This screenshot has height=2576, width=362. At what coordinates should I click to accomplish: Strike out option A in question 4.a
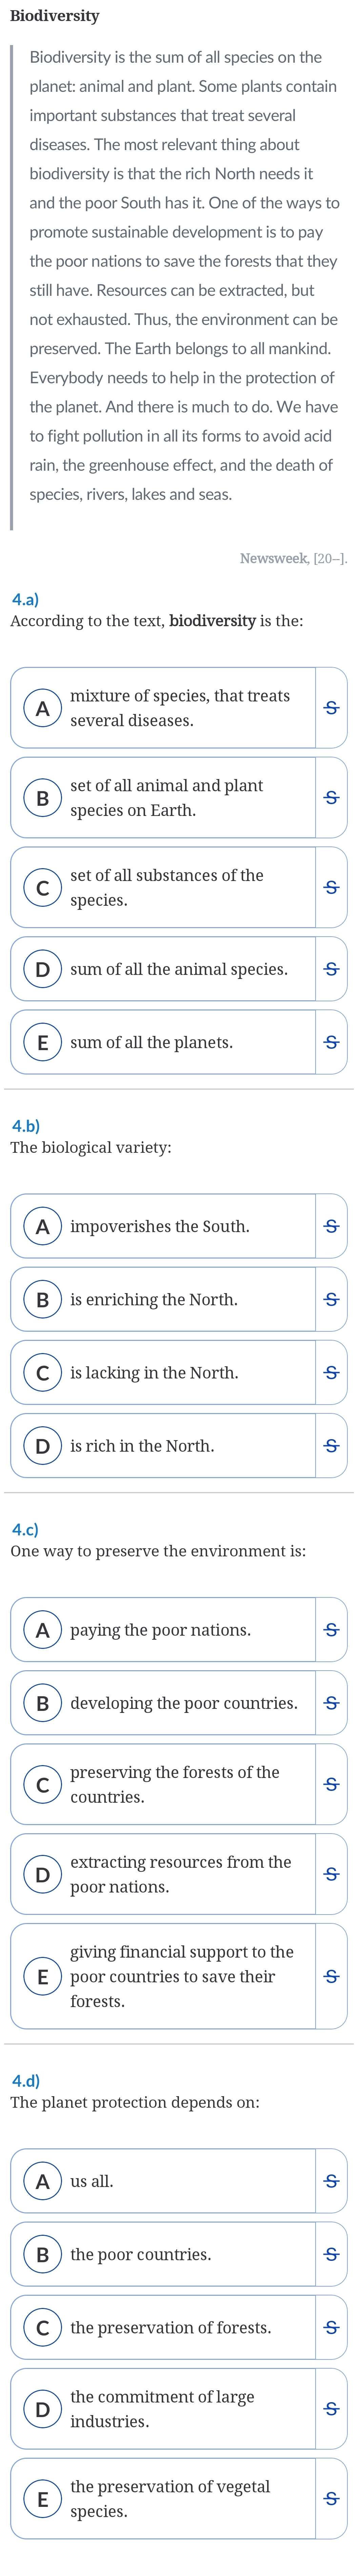(332, 707)
